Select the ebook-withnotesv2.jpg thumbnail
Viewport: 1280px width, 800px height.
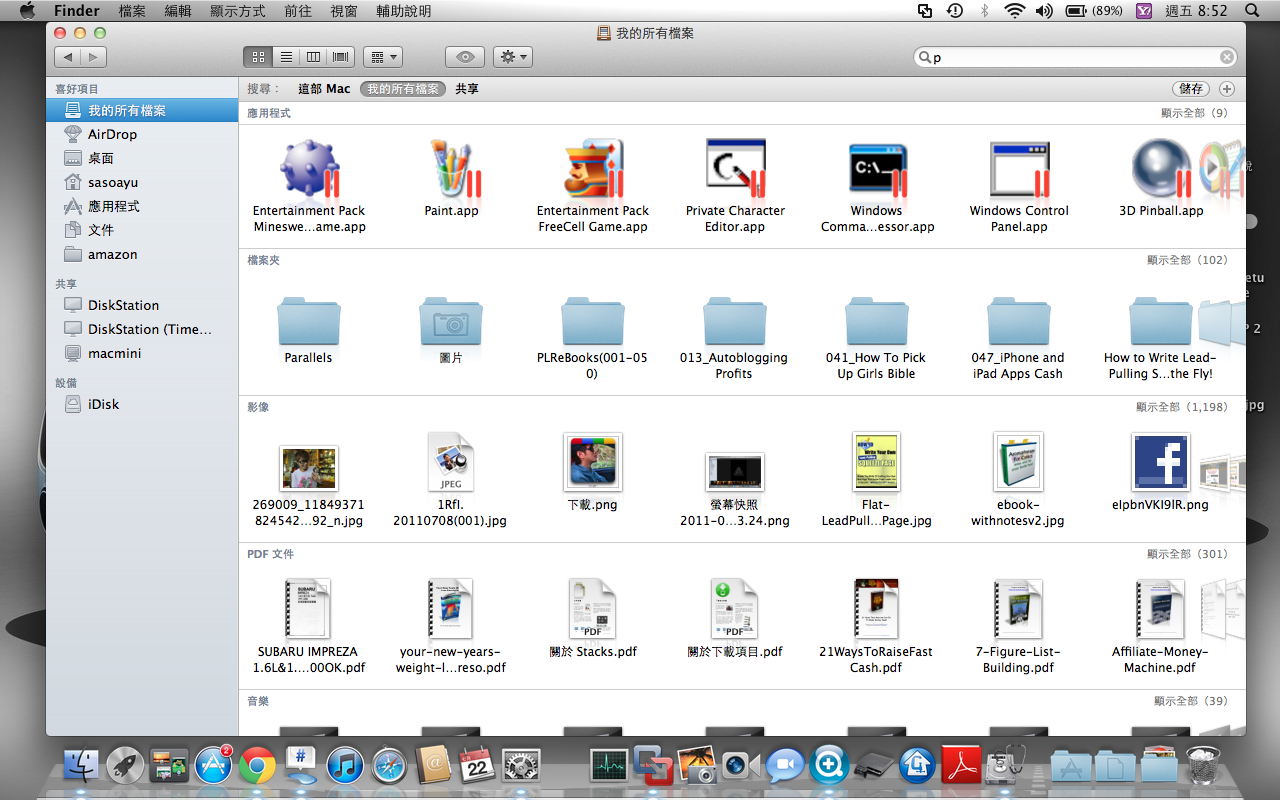coord(1019,463)
